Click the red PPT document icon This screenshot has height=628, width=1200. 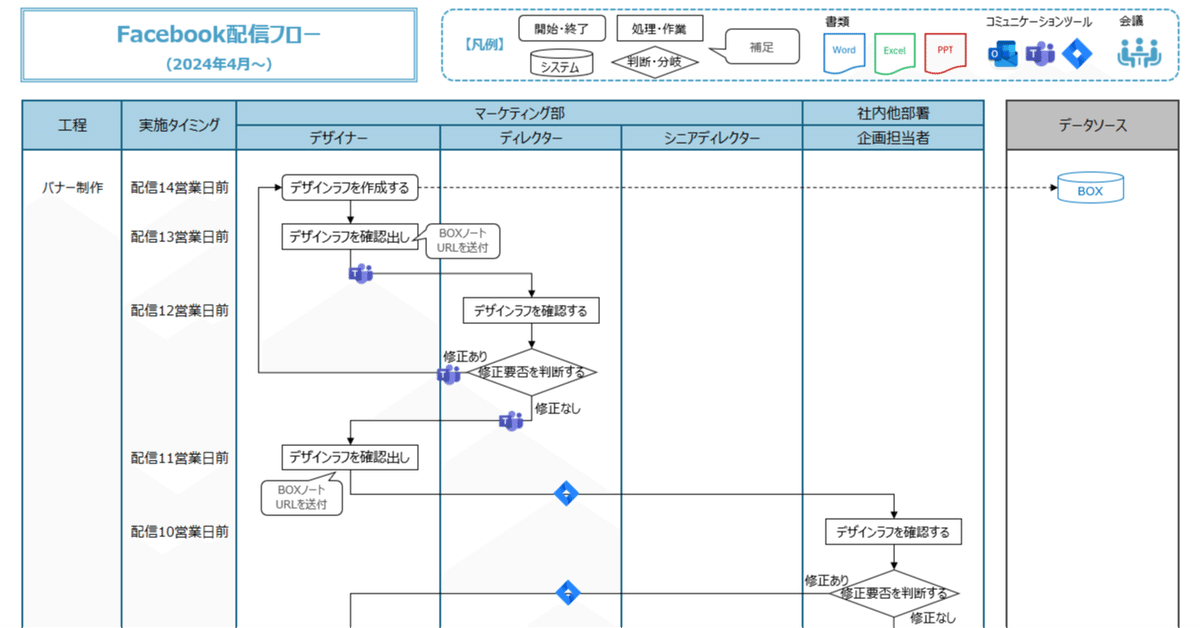945,52
